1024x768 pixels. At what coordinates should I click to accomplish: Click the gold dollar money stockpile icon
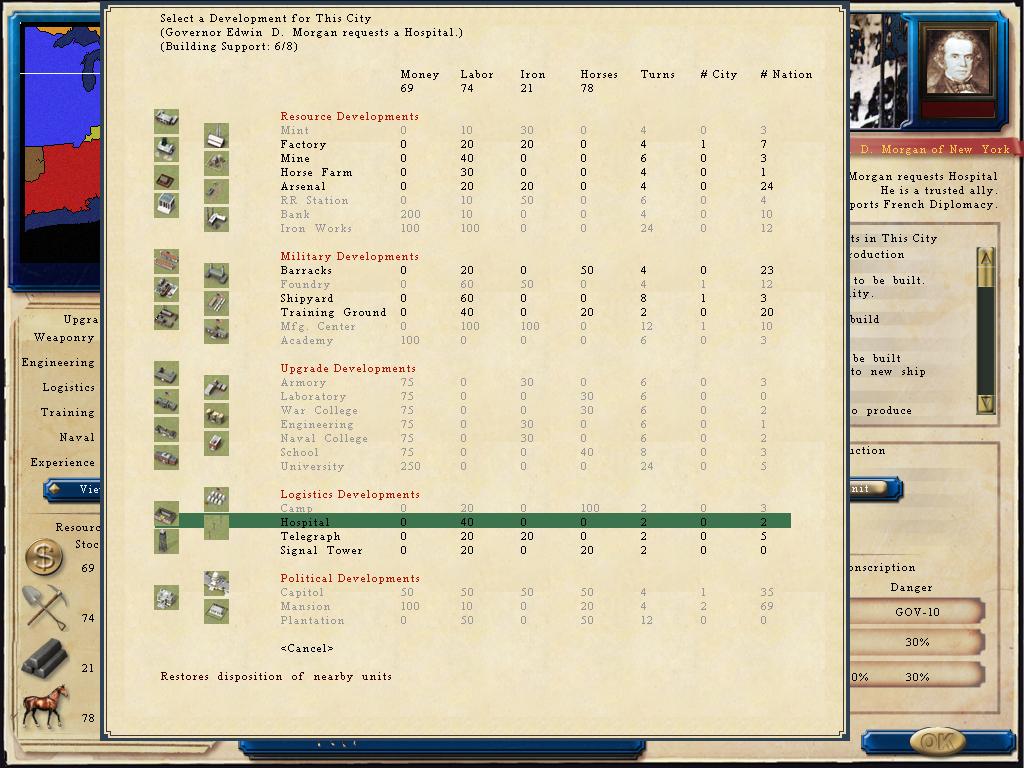(x=44, y=558)
